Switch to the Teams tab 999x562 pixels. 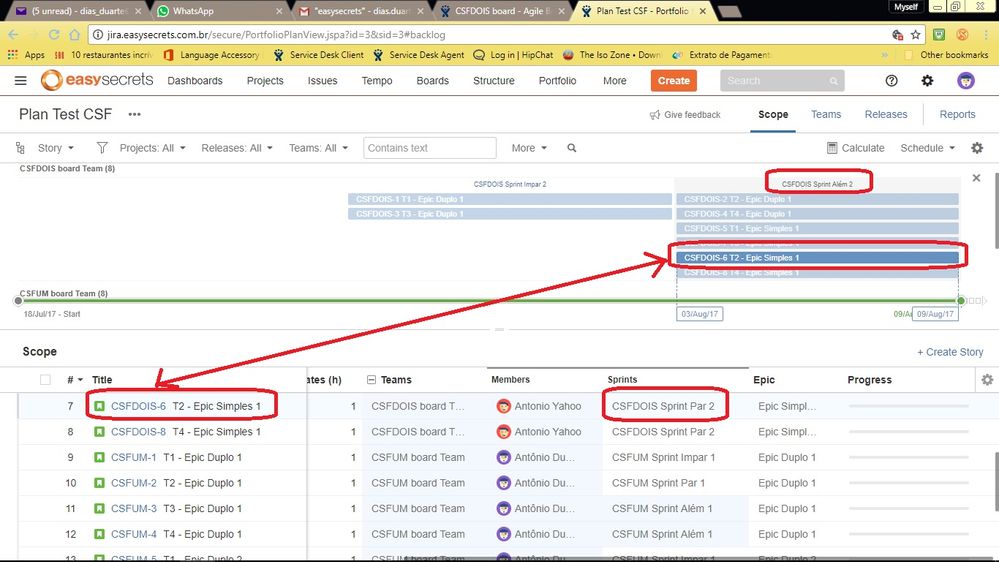pos(826,114)
